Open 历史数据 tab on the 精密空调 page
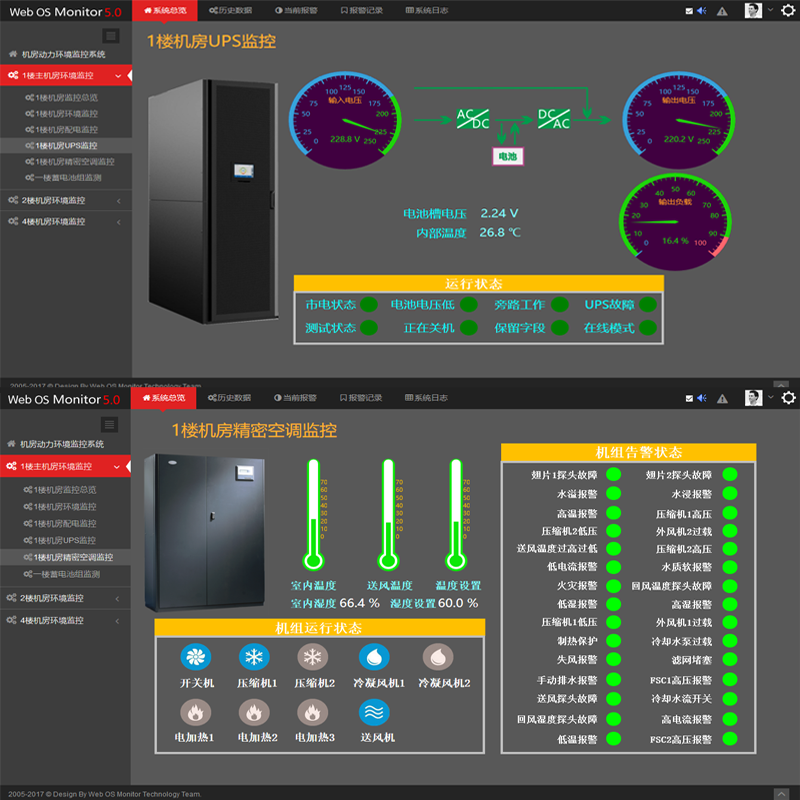 pos(230,398)
